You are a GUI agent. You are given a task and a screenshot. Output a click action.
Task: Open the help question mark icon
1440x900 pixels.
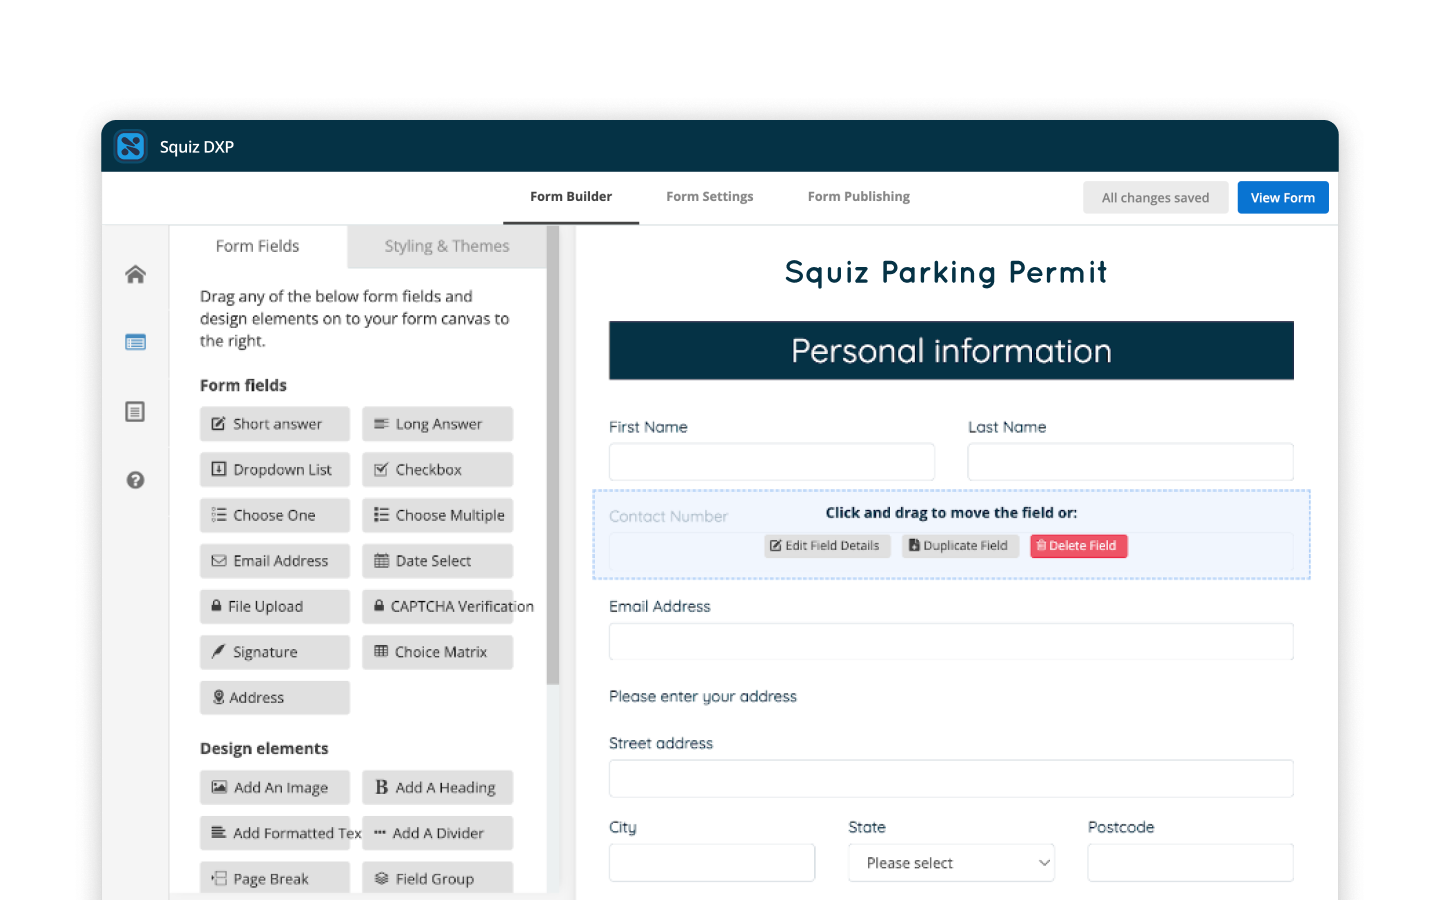pyautogui.click(x=135, y=480)
